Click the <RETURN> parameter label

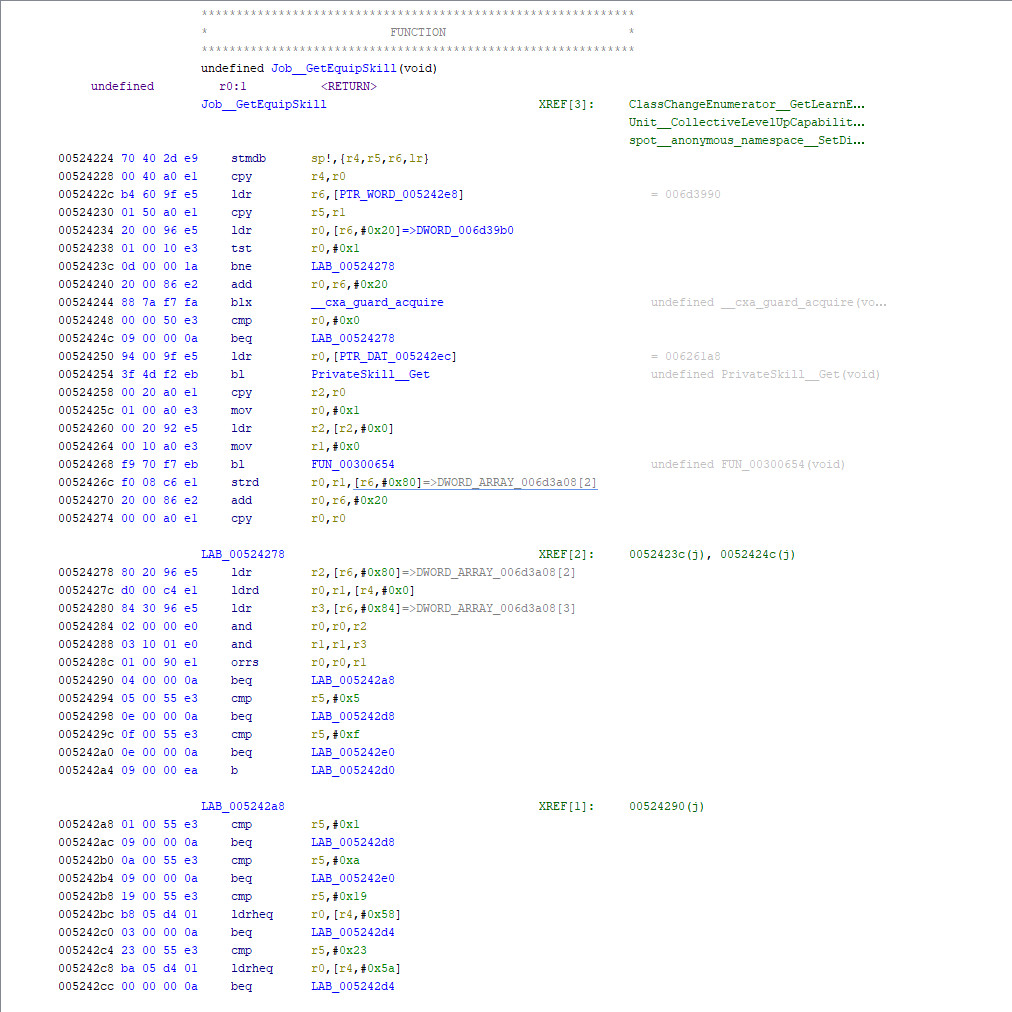(348, 86)
